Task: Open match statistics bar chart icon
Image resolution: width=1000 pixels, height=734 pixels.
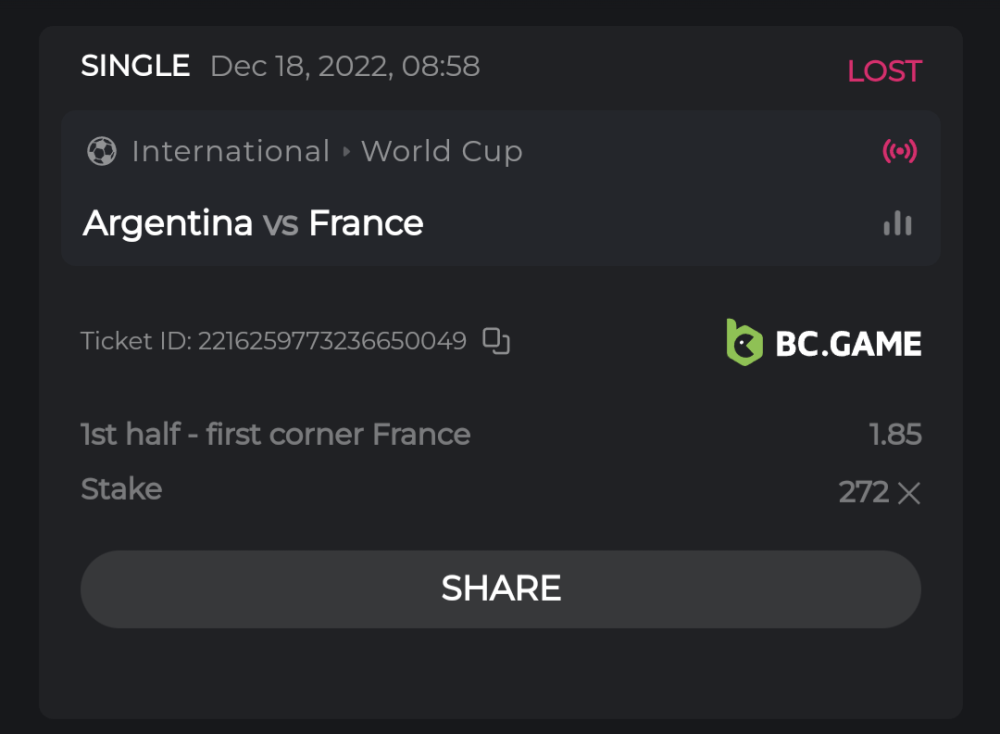Action: click(x=898, y=223)
